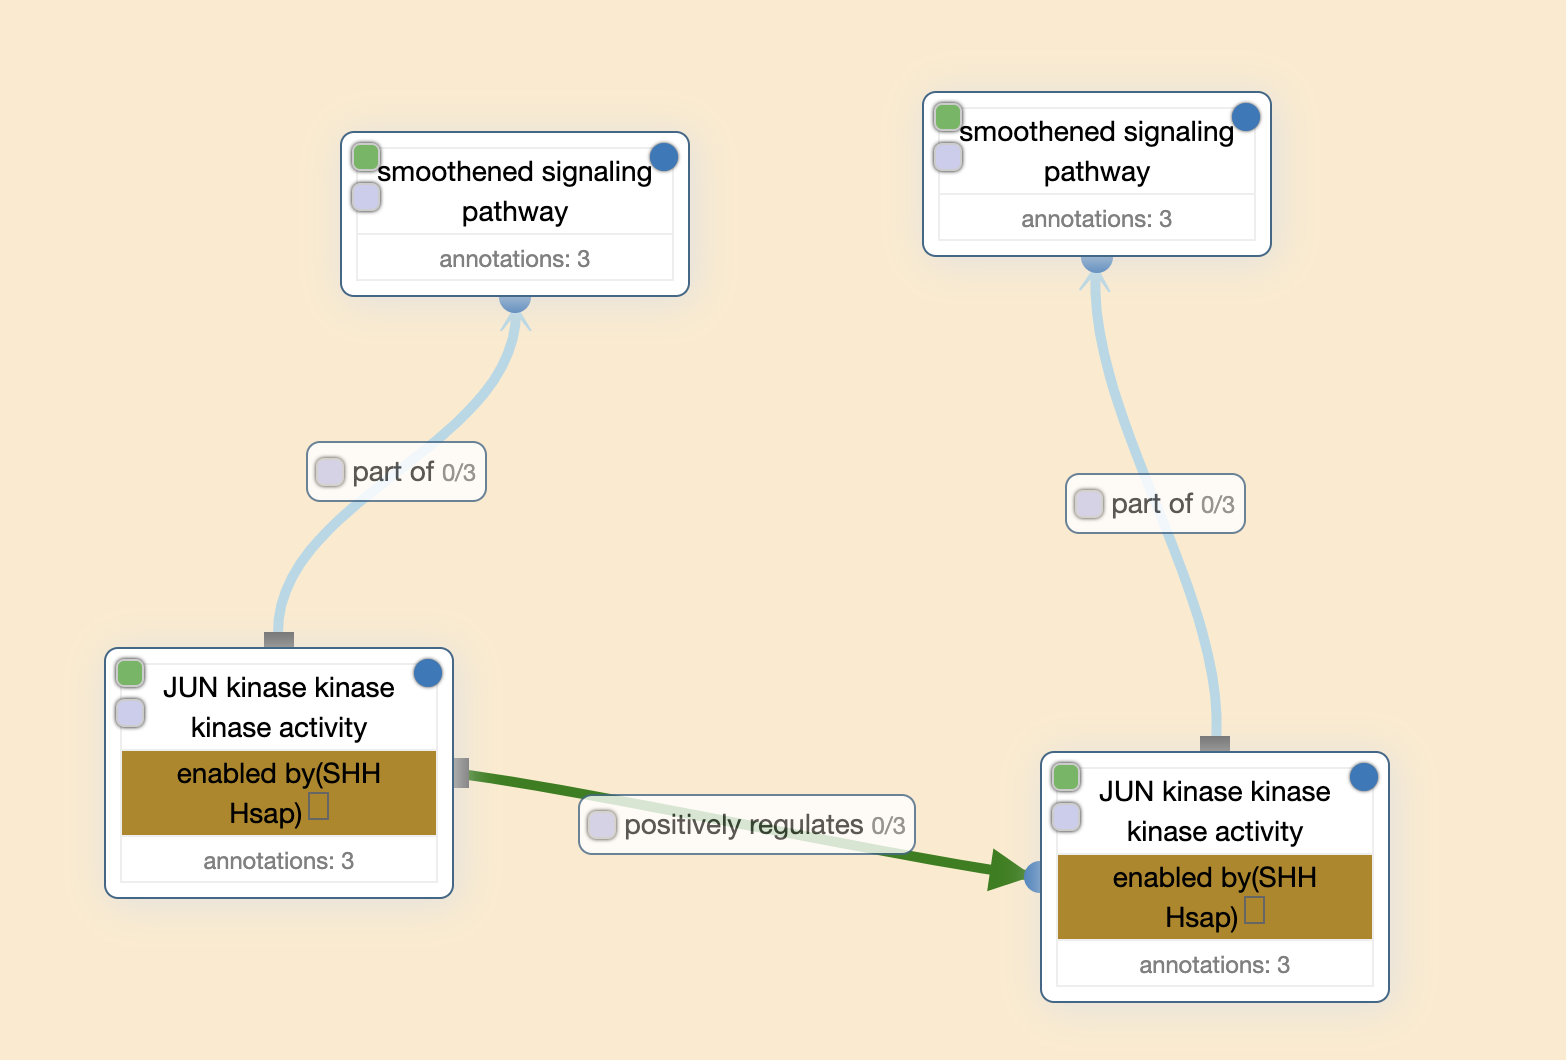
Task: Tick the box on the 'positively regulates 0/3' label
Action: [x=602, y=825]
